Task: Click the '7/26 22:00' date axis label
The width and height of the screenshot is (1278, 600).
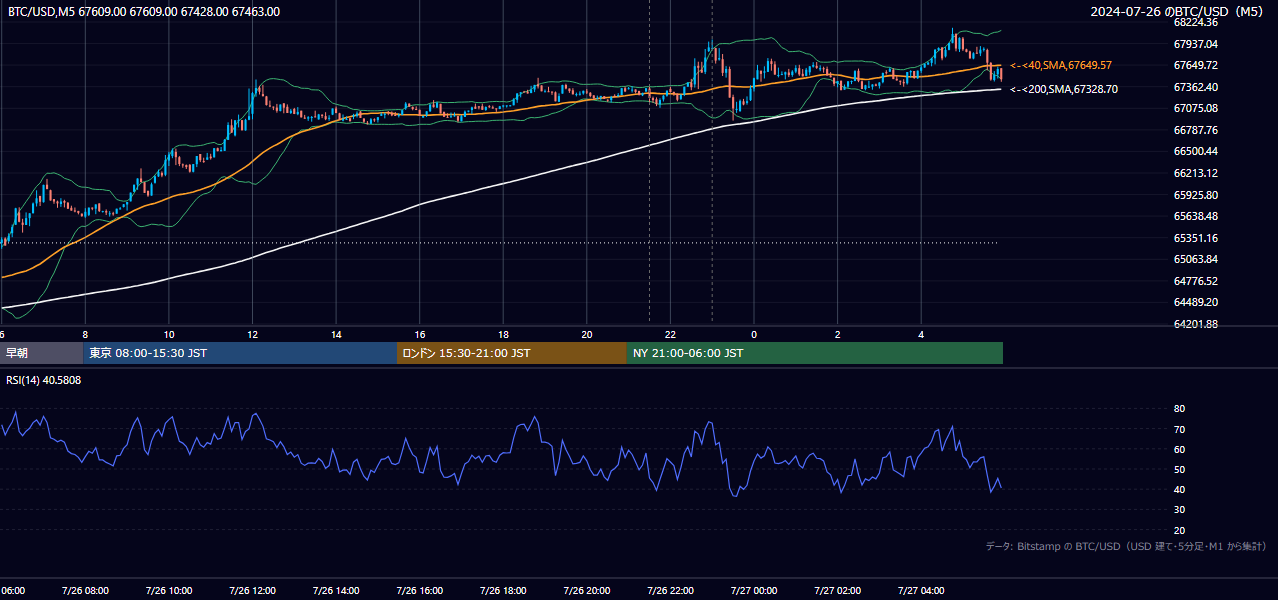Action: point(670,591)
